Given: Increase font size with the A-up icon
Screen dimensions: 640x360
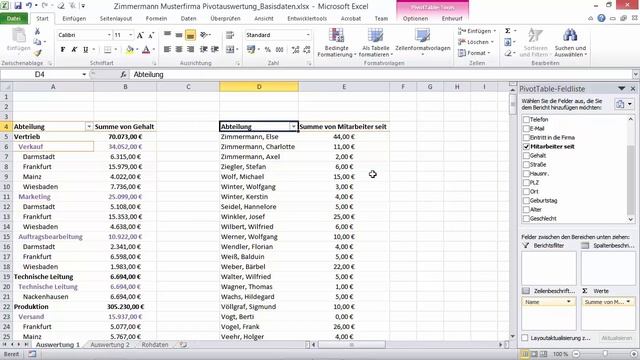Looking at the screenshot, I should (x=140, y=35).
